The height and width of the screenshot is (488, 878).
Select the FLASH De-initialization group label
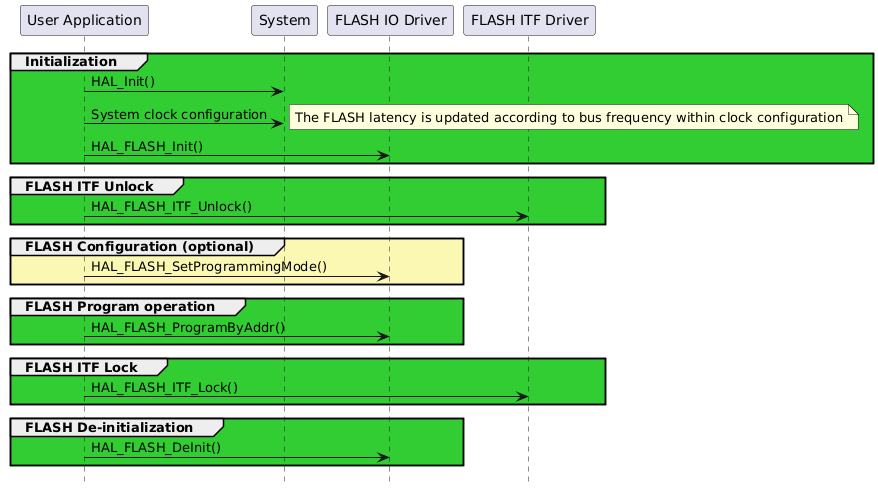(x=109, y=428)
